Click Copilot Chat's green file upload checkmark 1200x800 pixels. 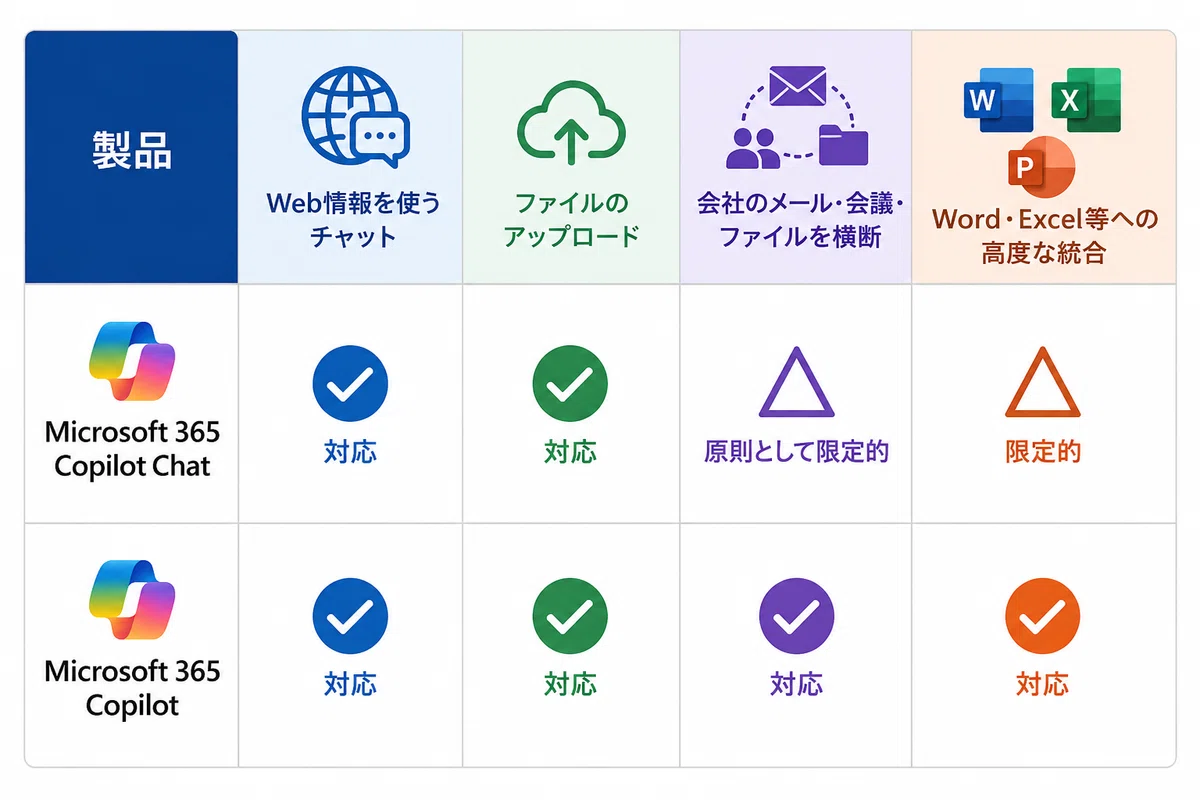(x=570, y=381)
